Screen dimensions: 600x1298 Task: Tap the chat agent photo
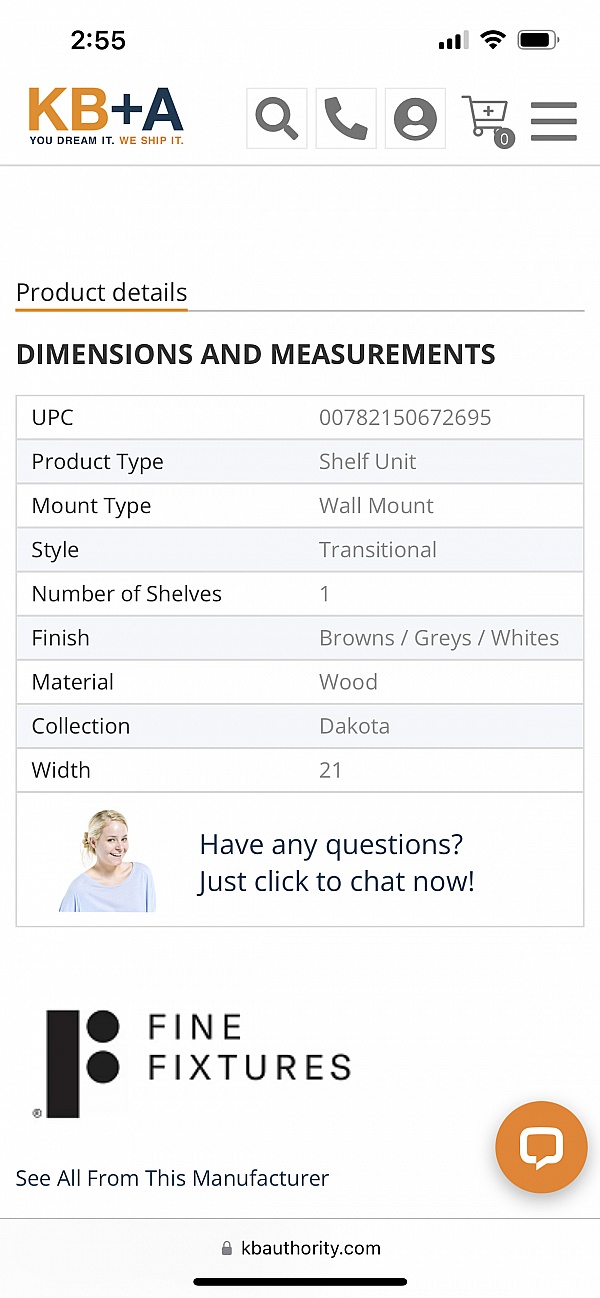(106, 861)
